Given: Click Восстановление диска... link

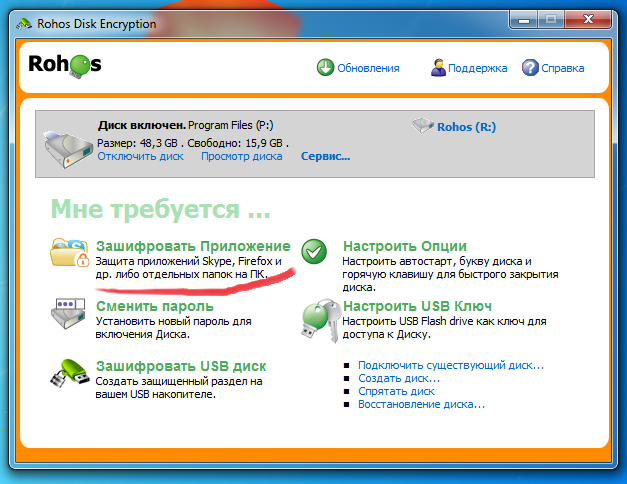Looking at the screenshot, I should click(421, 404).
